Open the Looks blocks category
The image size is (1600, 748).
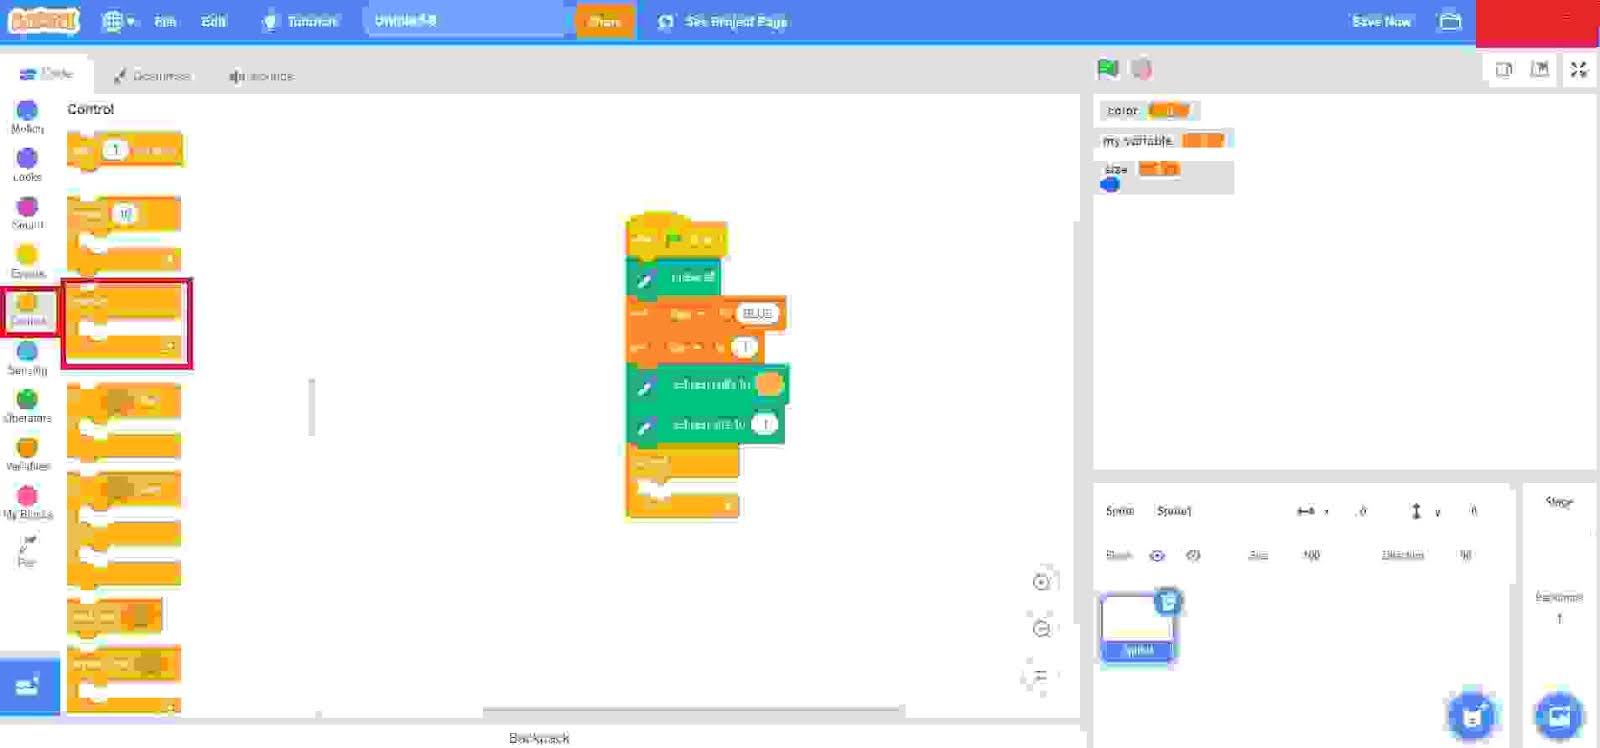(27, 164)
